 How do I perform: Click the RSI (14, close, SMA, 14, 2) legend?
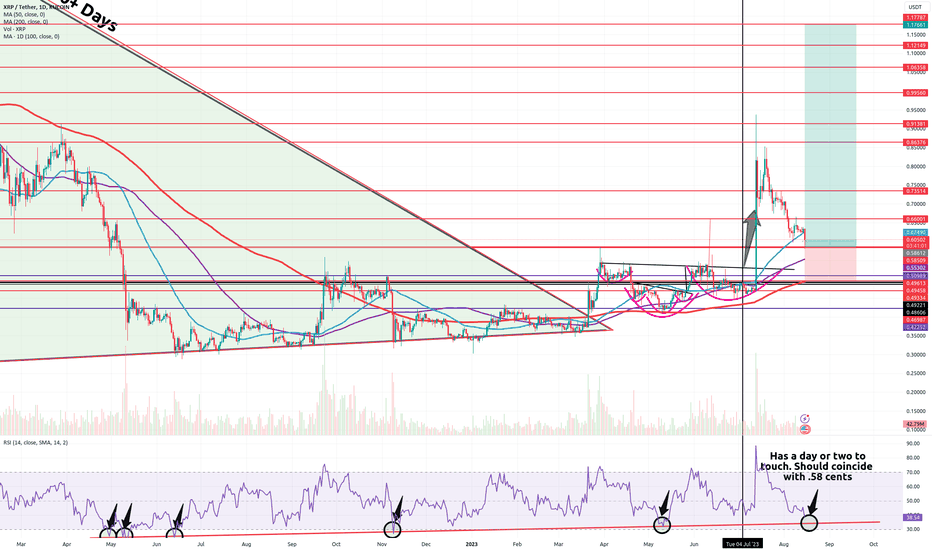click(36, 442)
